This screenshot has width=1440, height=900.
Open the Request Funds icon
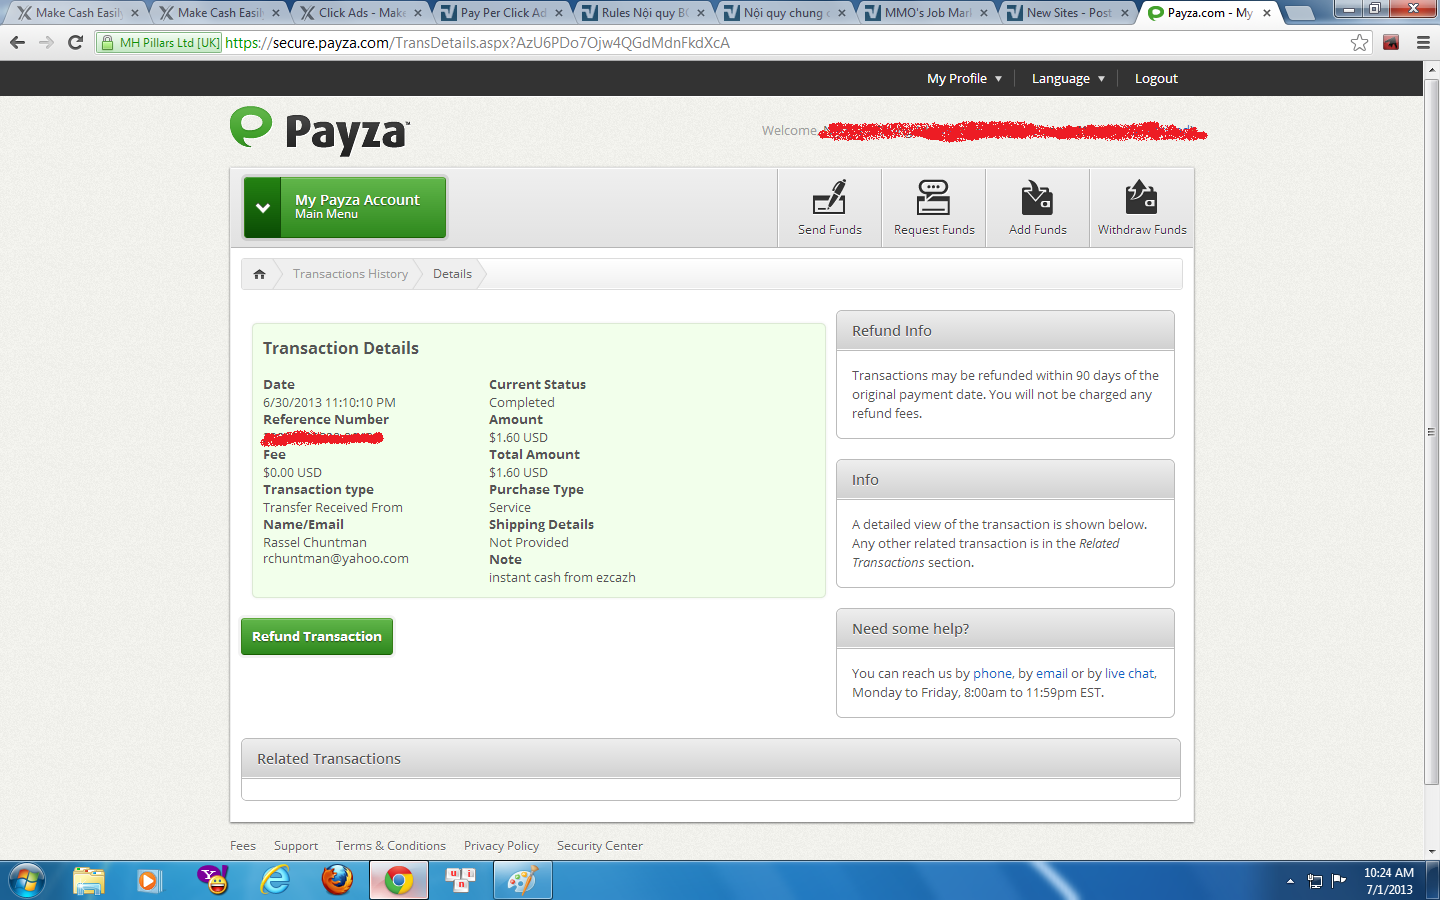[934, 208]
